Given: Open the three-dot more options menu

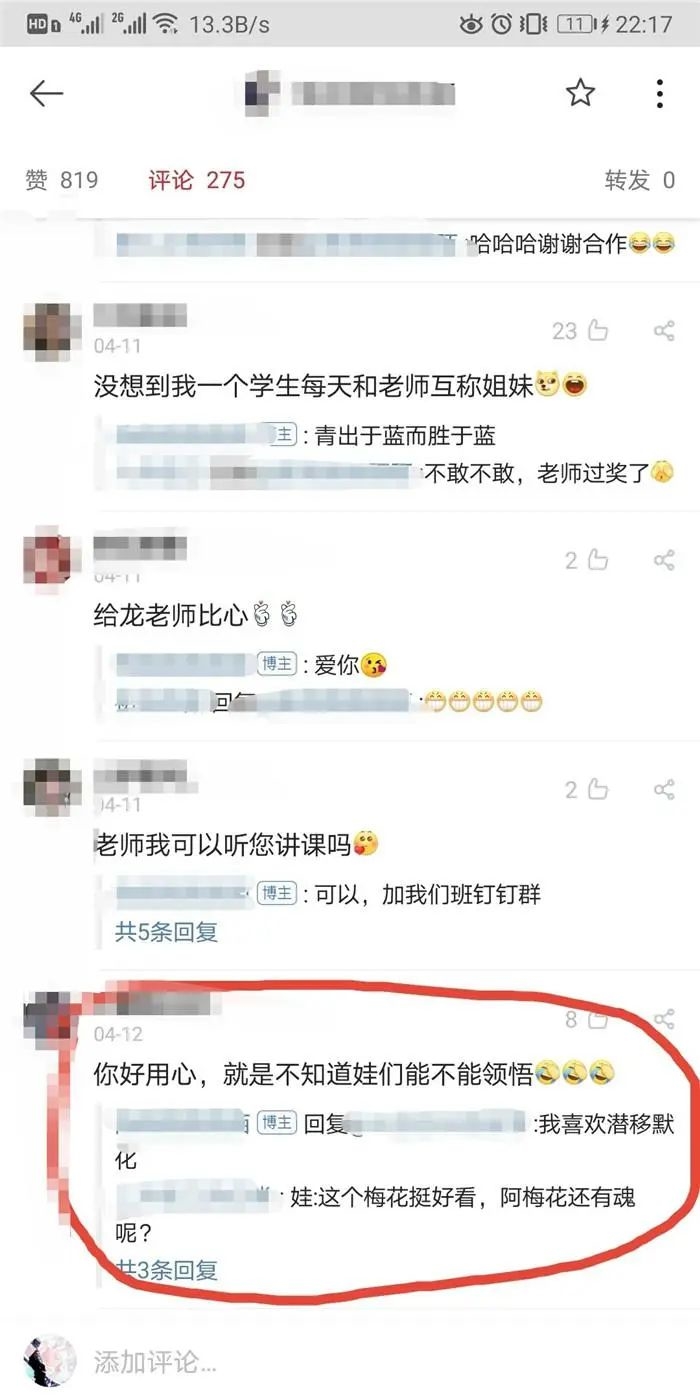Looking at the screenshot, I should [659, 93].
